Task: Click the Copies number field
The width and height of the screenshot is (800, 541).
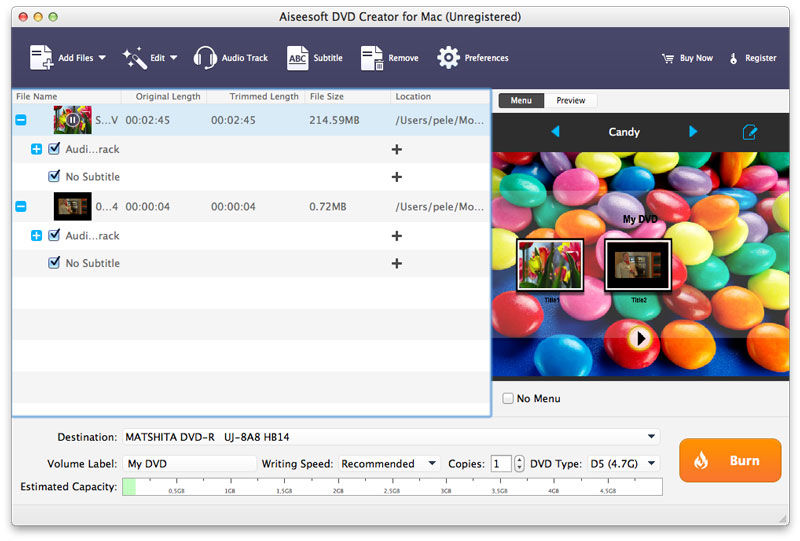Action: tap(501, 463)
